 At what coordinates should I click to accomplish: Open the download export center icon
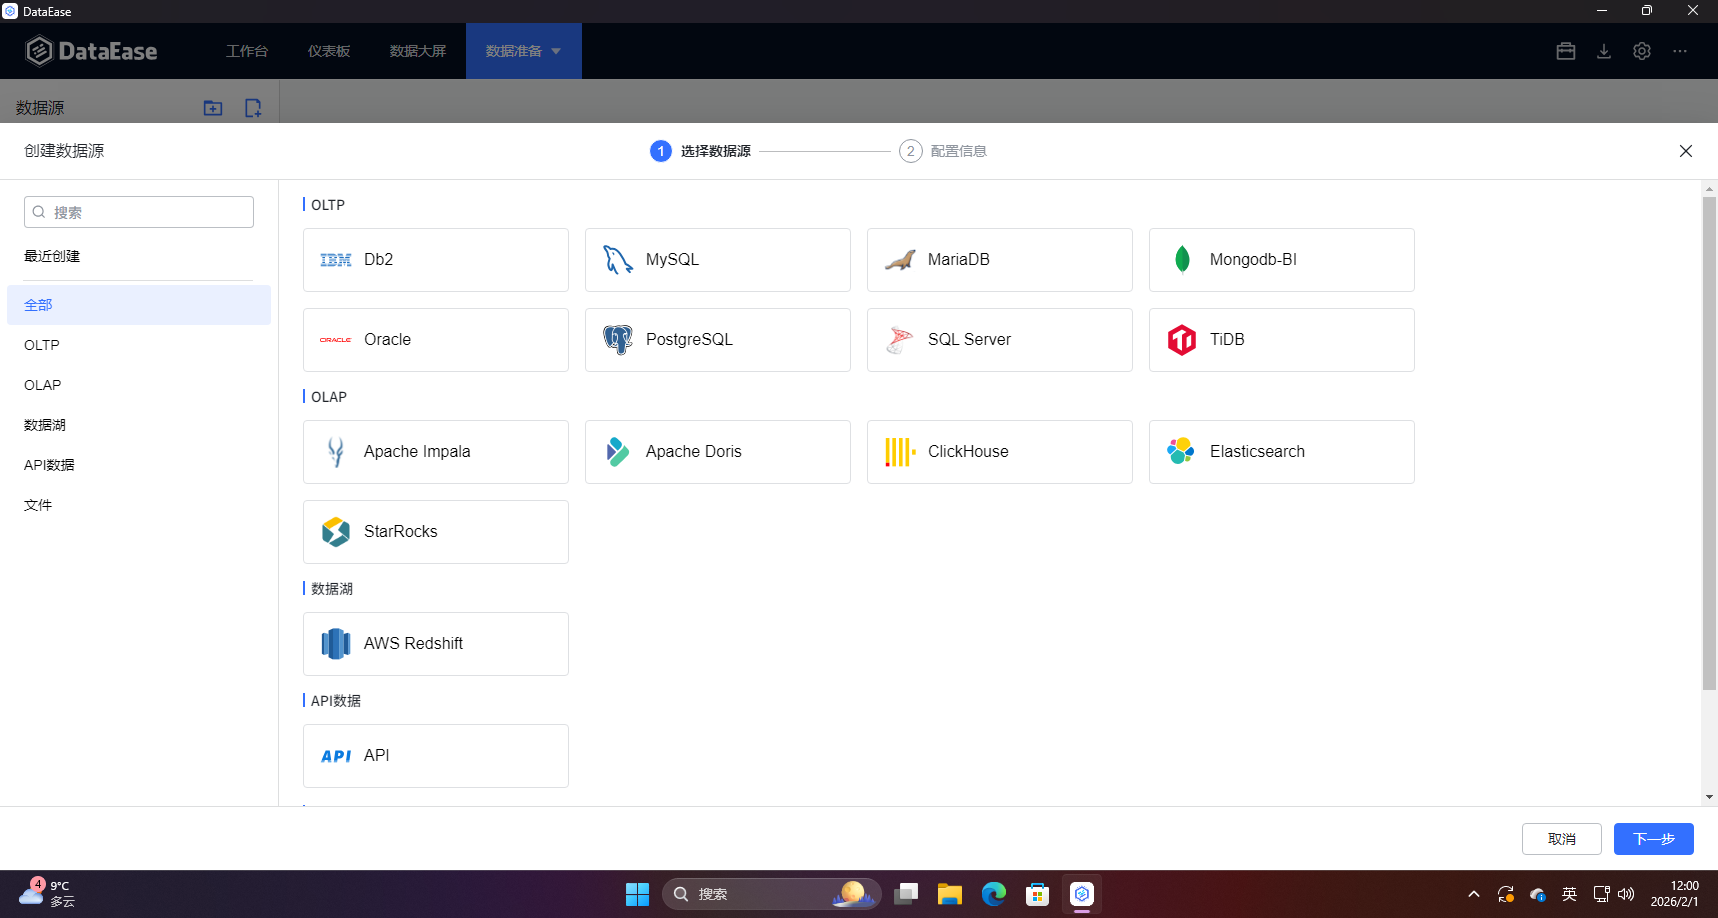(x=1604, y=51)
